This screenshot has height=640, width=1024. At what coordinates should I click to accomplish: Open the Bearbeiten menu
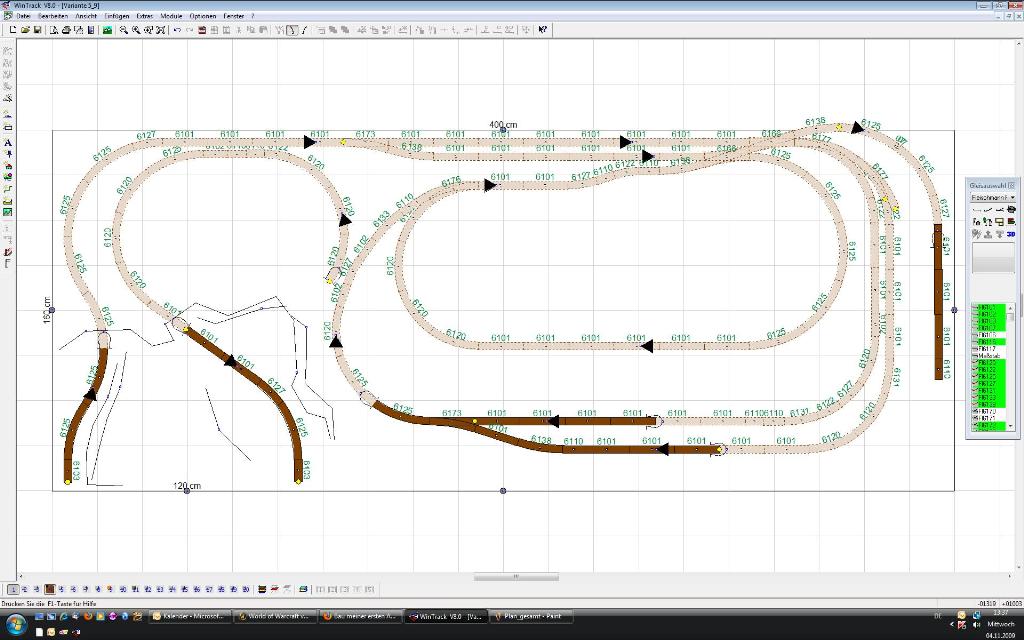tap(53, 16)
